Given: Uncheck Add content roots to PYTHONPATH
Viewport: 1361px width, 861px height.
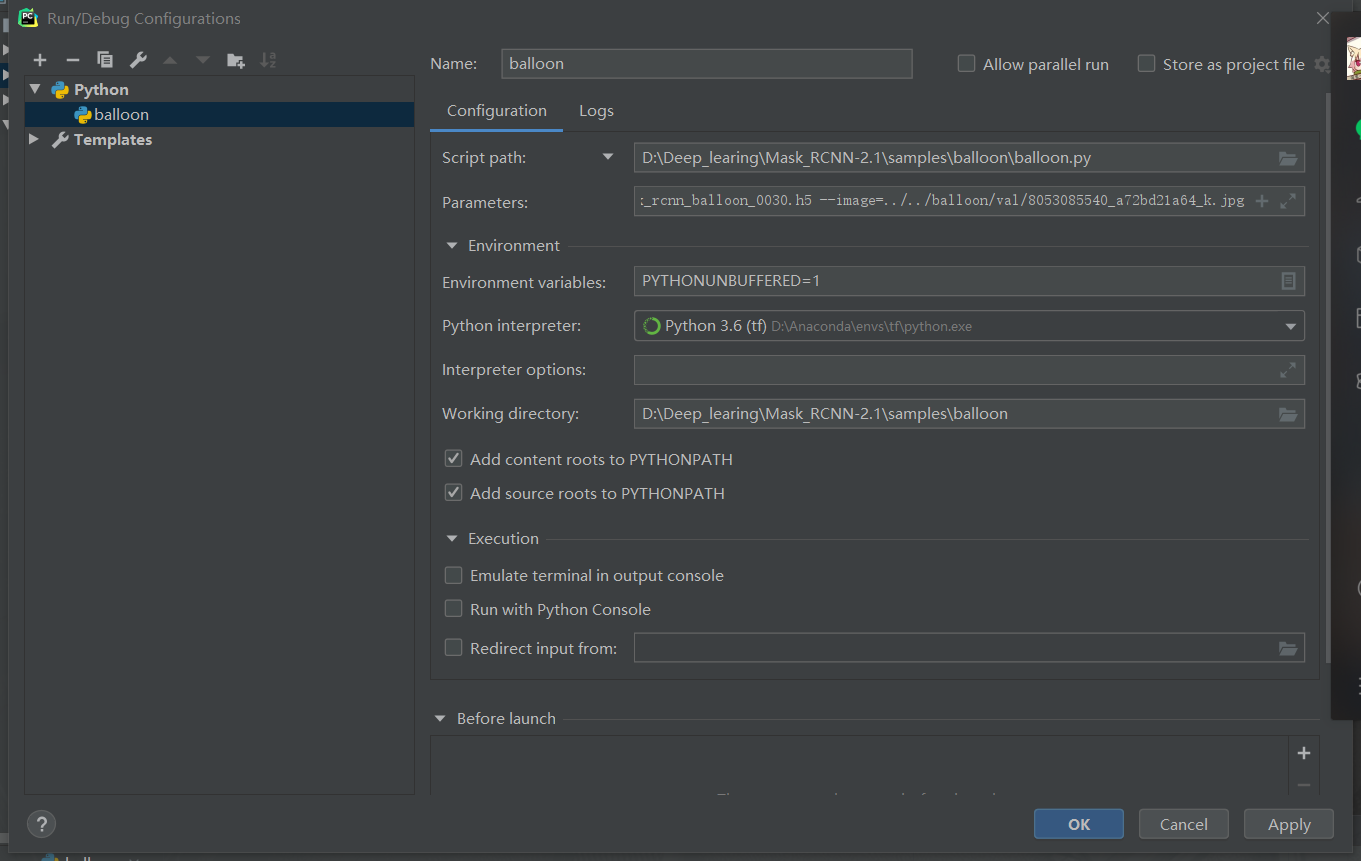Looking at the screenshot, I should tap(454, 459).
